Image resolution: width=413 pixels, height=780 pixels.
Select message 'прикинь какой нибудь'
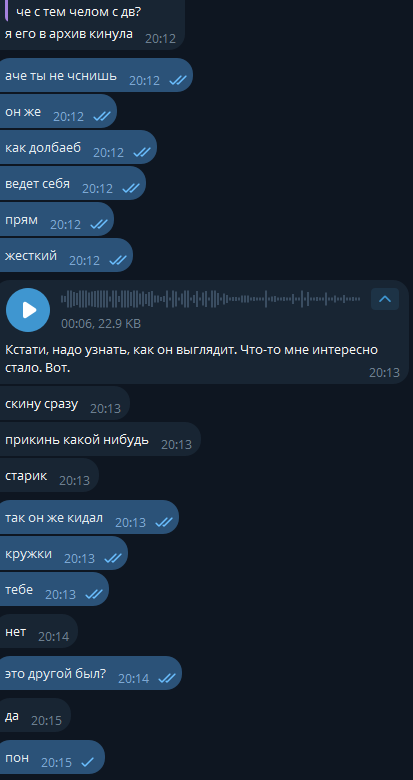tap(100, 439)
